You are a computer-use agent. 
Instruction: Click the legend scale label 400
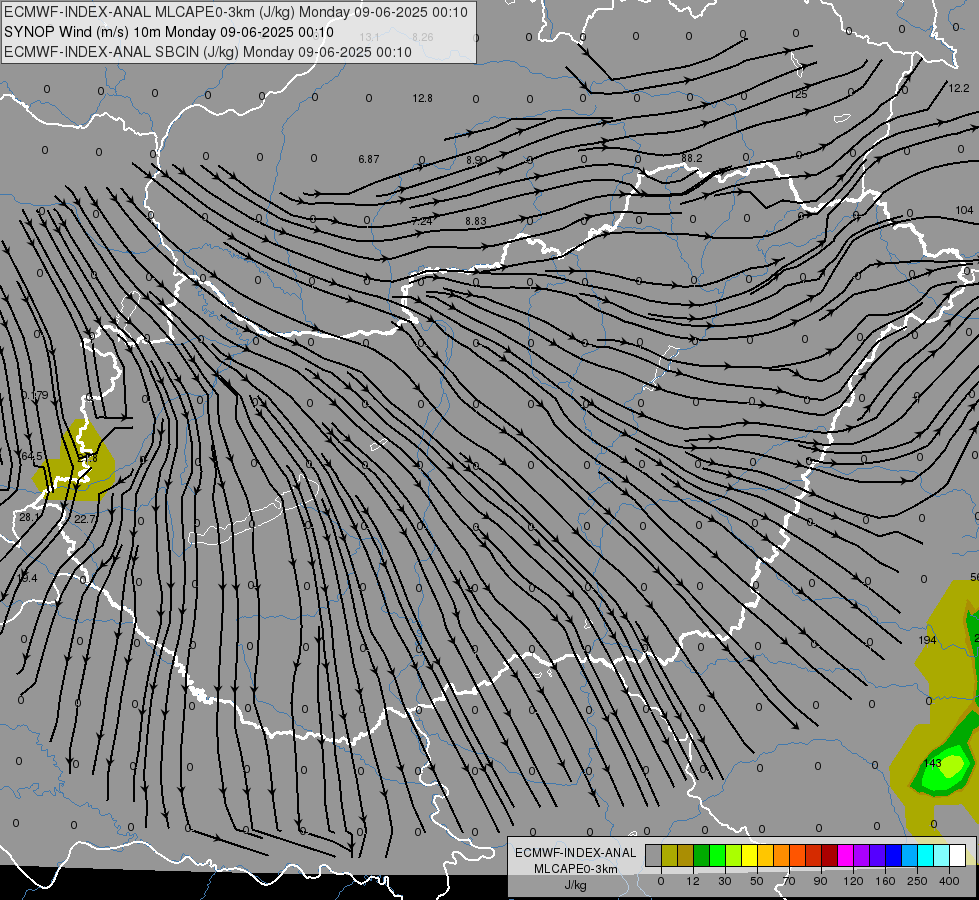[949, 881]
